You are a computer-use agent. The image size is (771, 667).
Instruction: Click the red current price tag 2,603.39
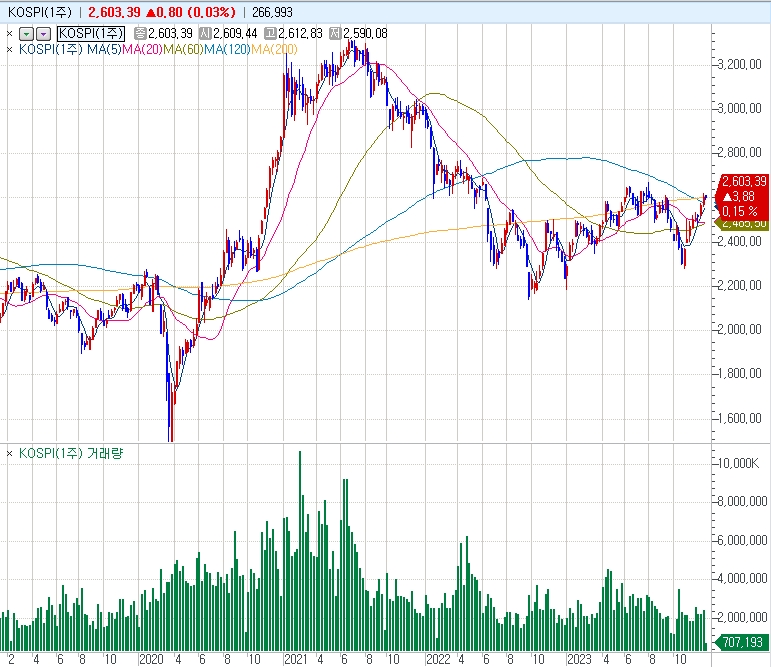tap(744, 182)
